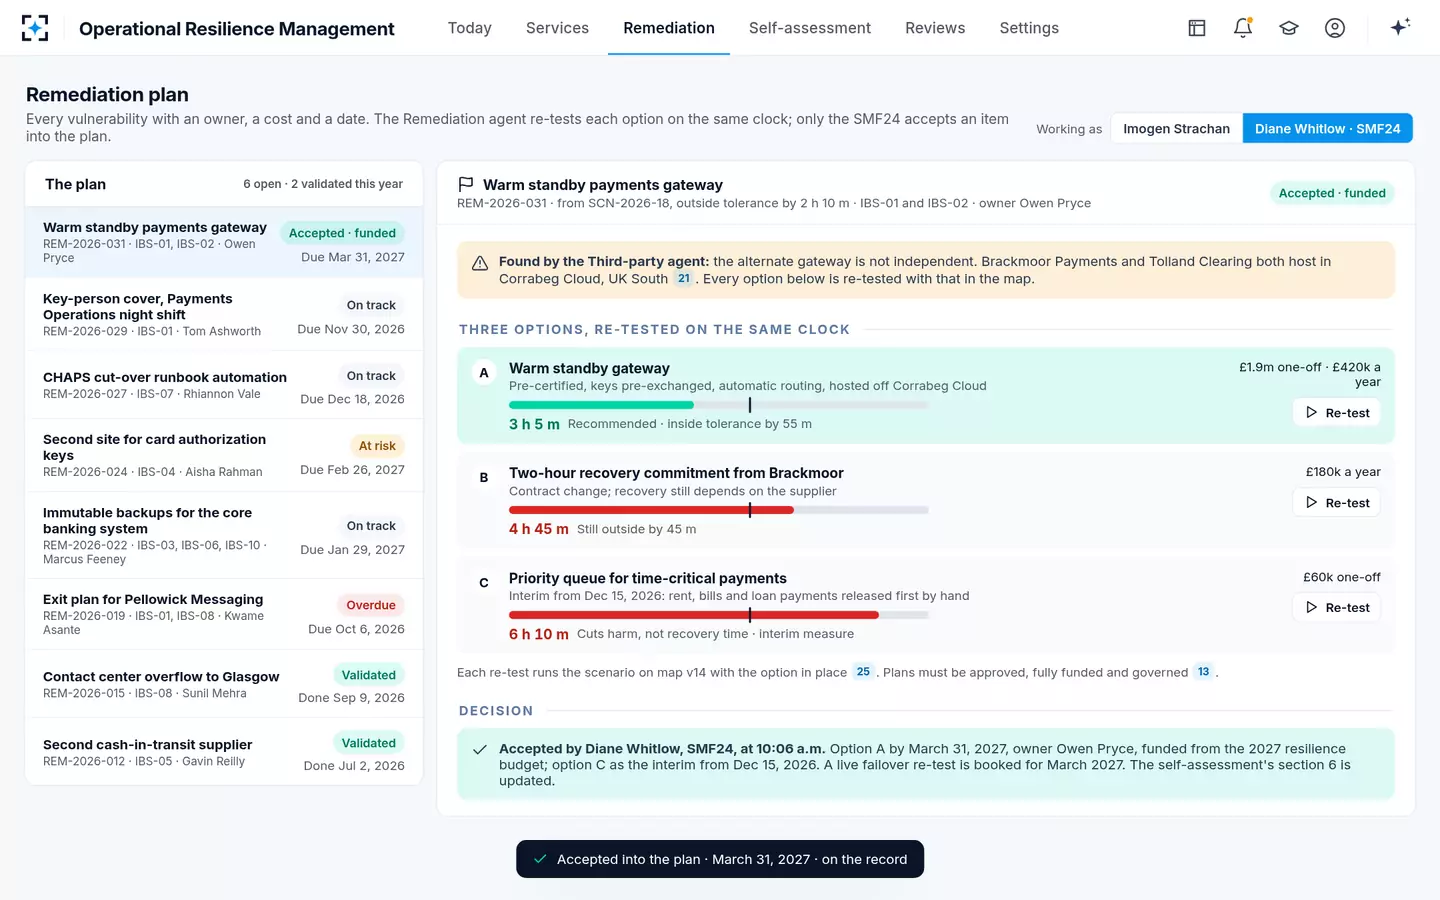This screenshot has width=1440, height=900.
Task: Open the Settings tab
Action: (1029, 28)
